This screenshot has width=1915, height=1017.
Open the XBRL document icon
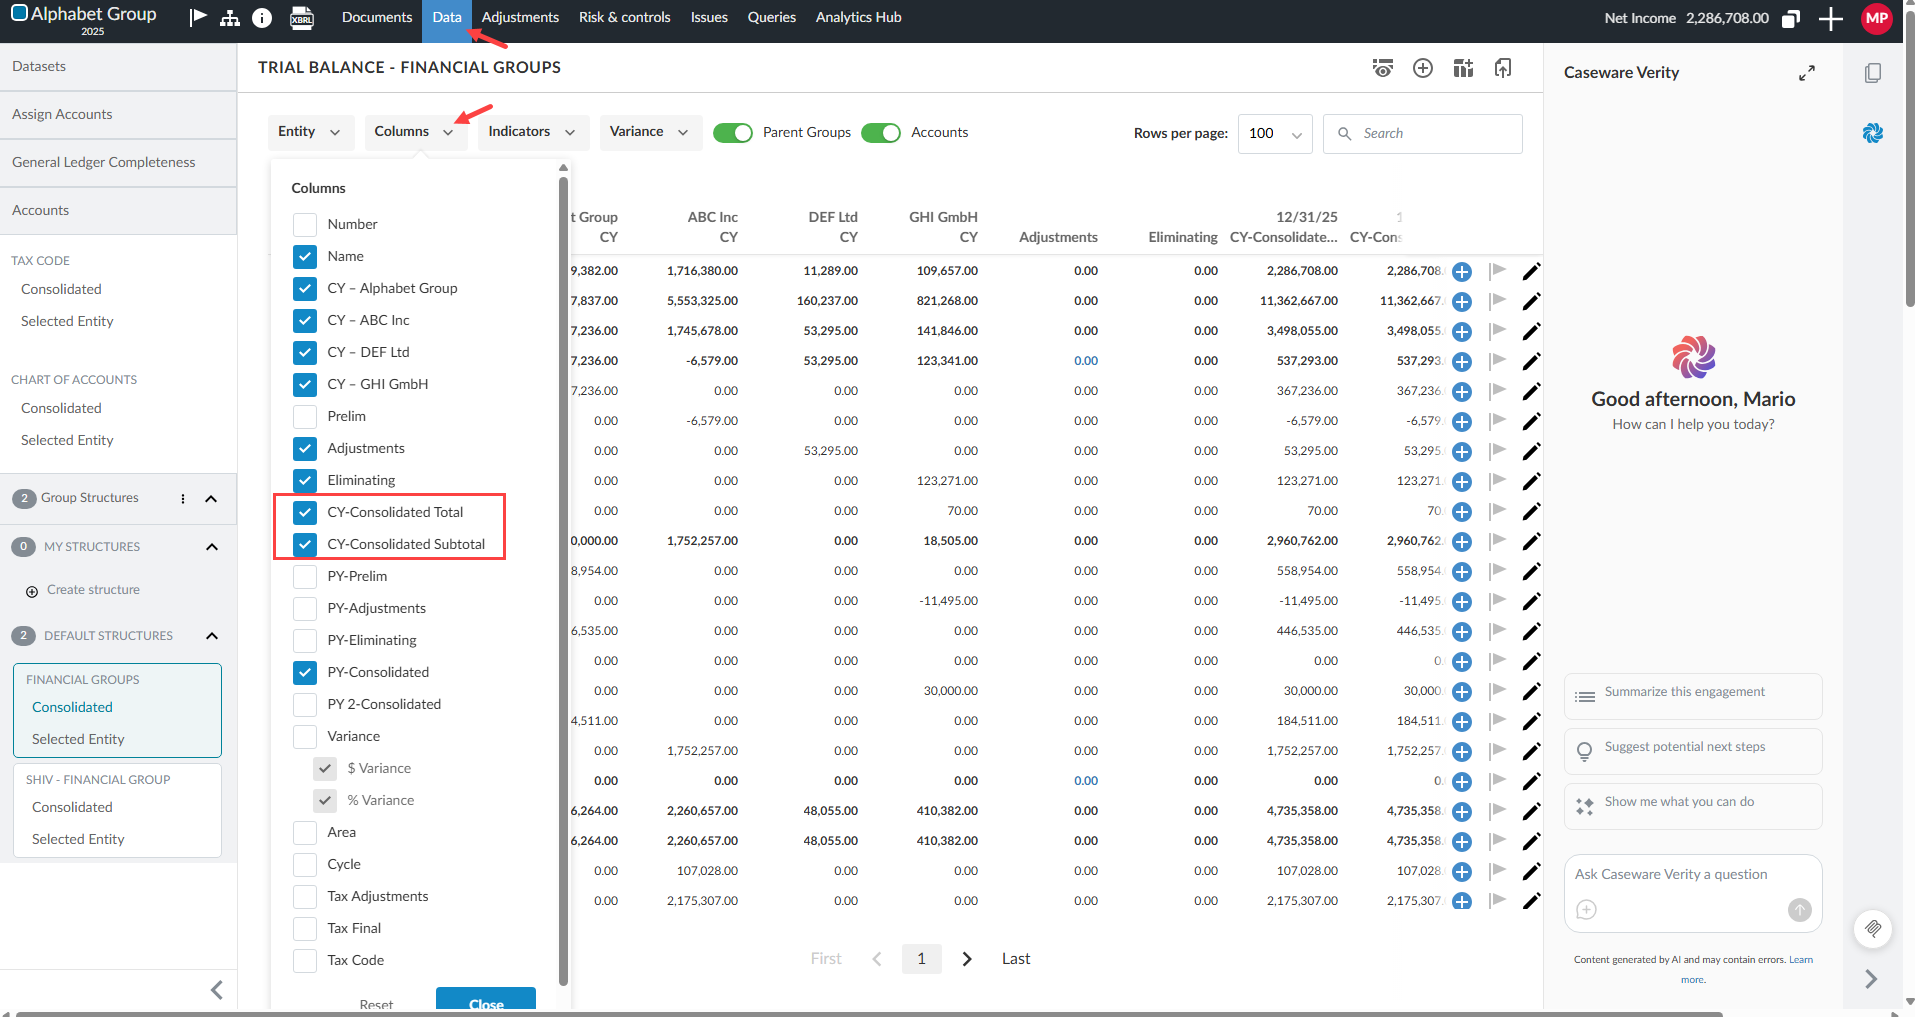pyautogui.click(x=301, y=17)
